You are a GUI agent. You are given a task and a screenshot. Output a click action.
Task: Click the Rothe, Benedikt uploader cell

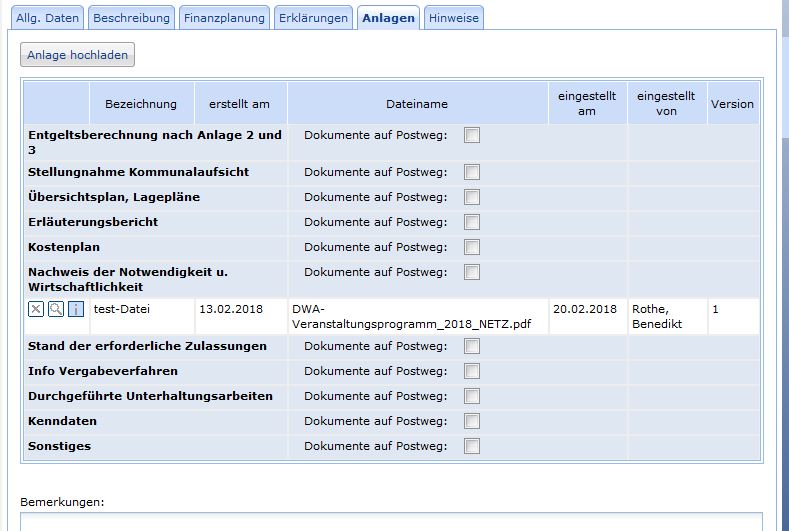667,317
